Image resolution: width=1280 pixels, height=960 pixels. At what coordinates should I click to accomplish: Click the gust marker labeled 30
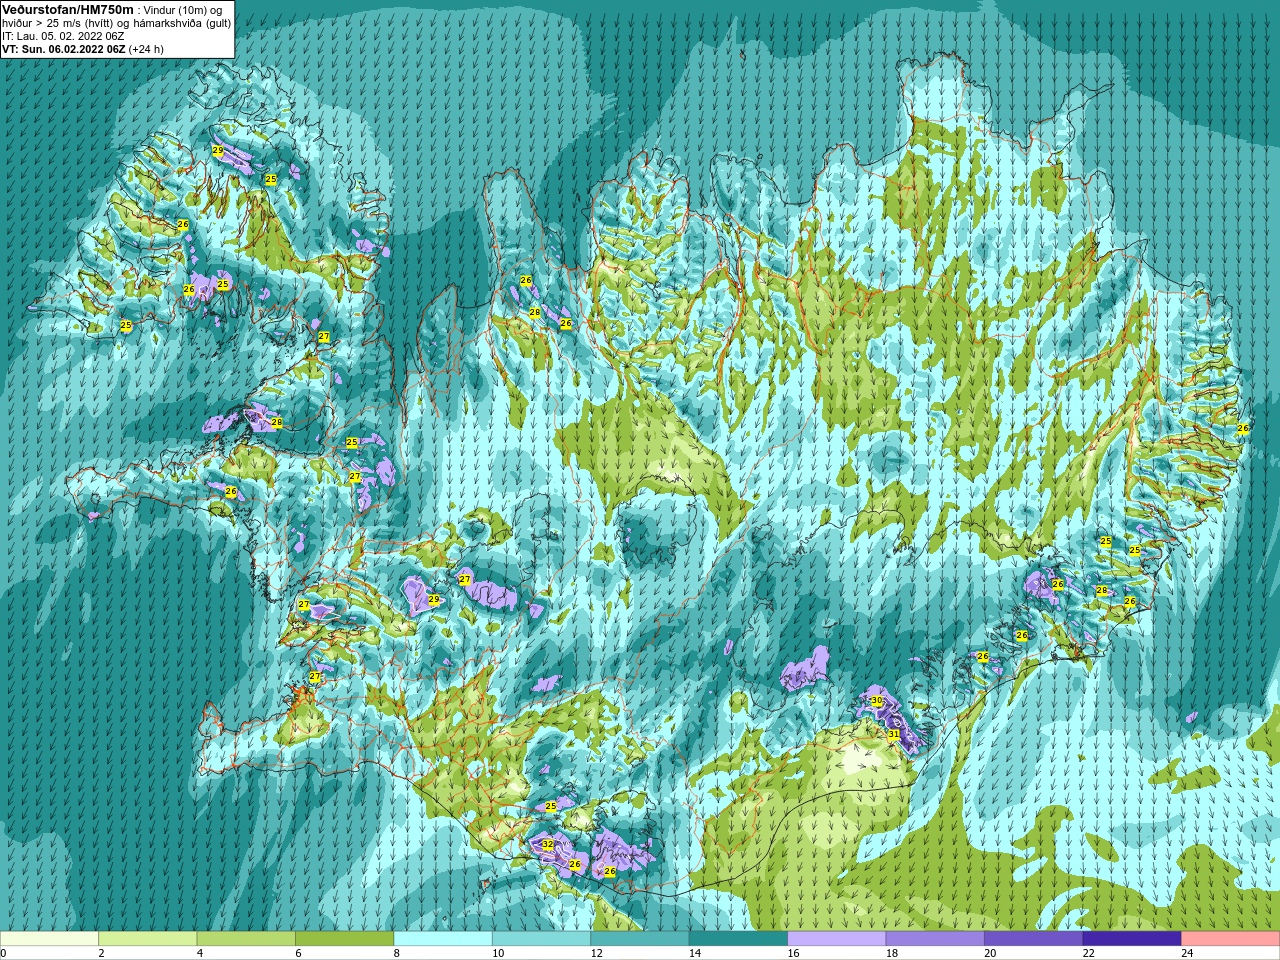(877, 701)
